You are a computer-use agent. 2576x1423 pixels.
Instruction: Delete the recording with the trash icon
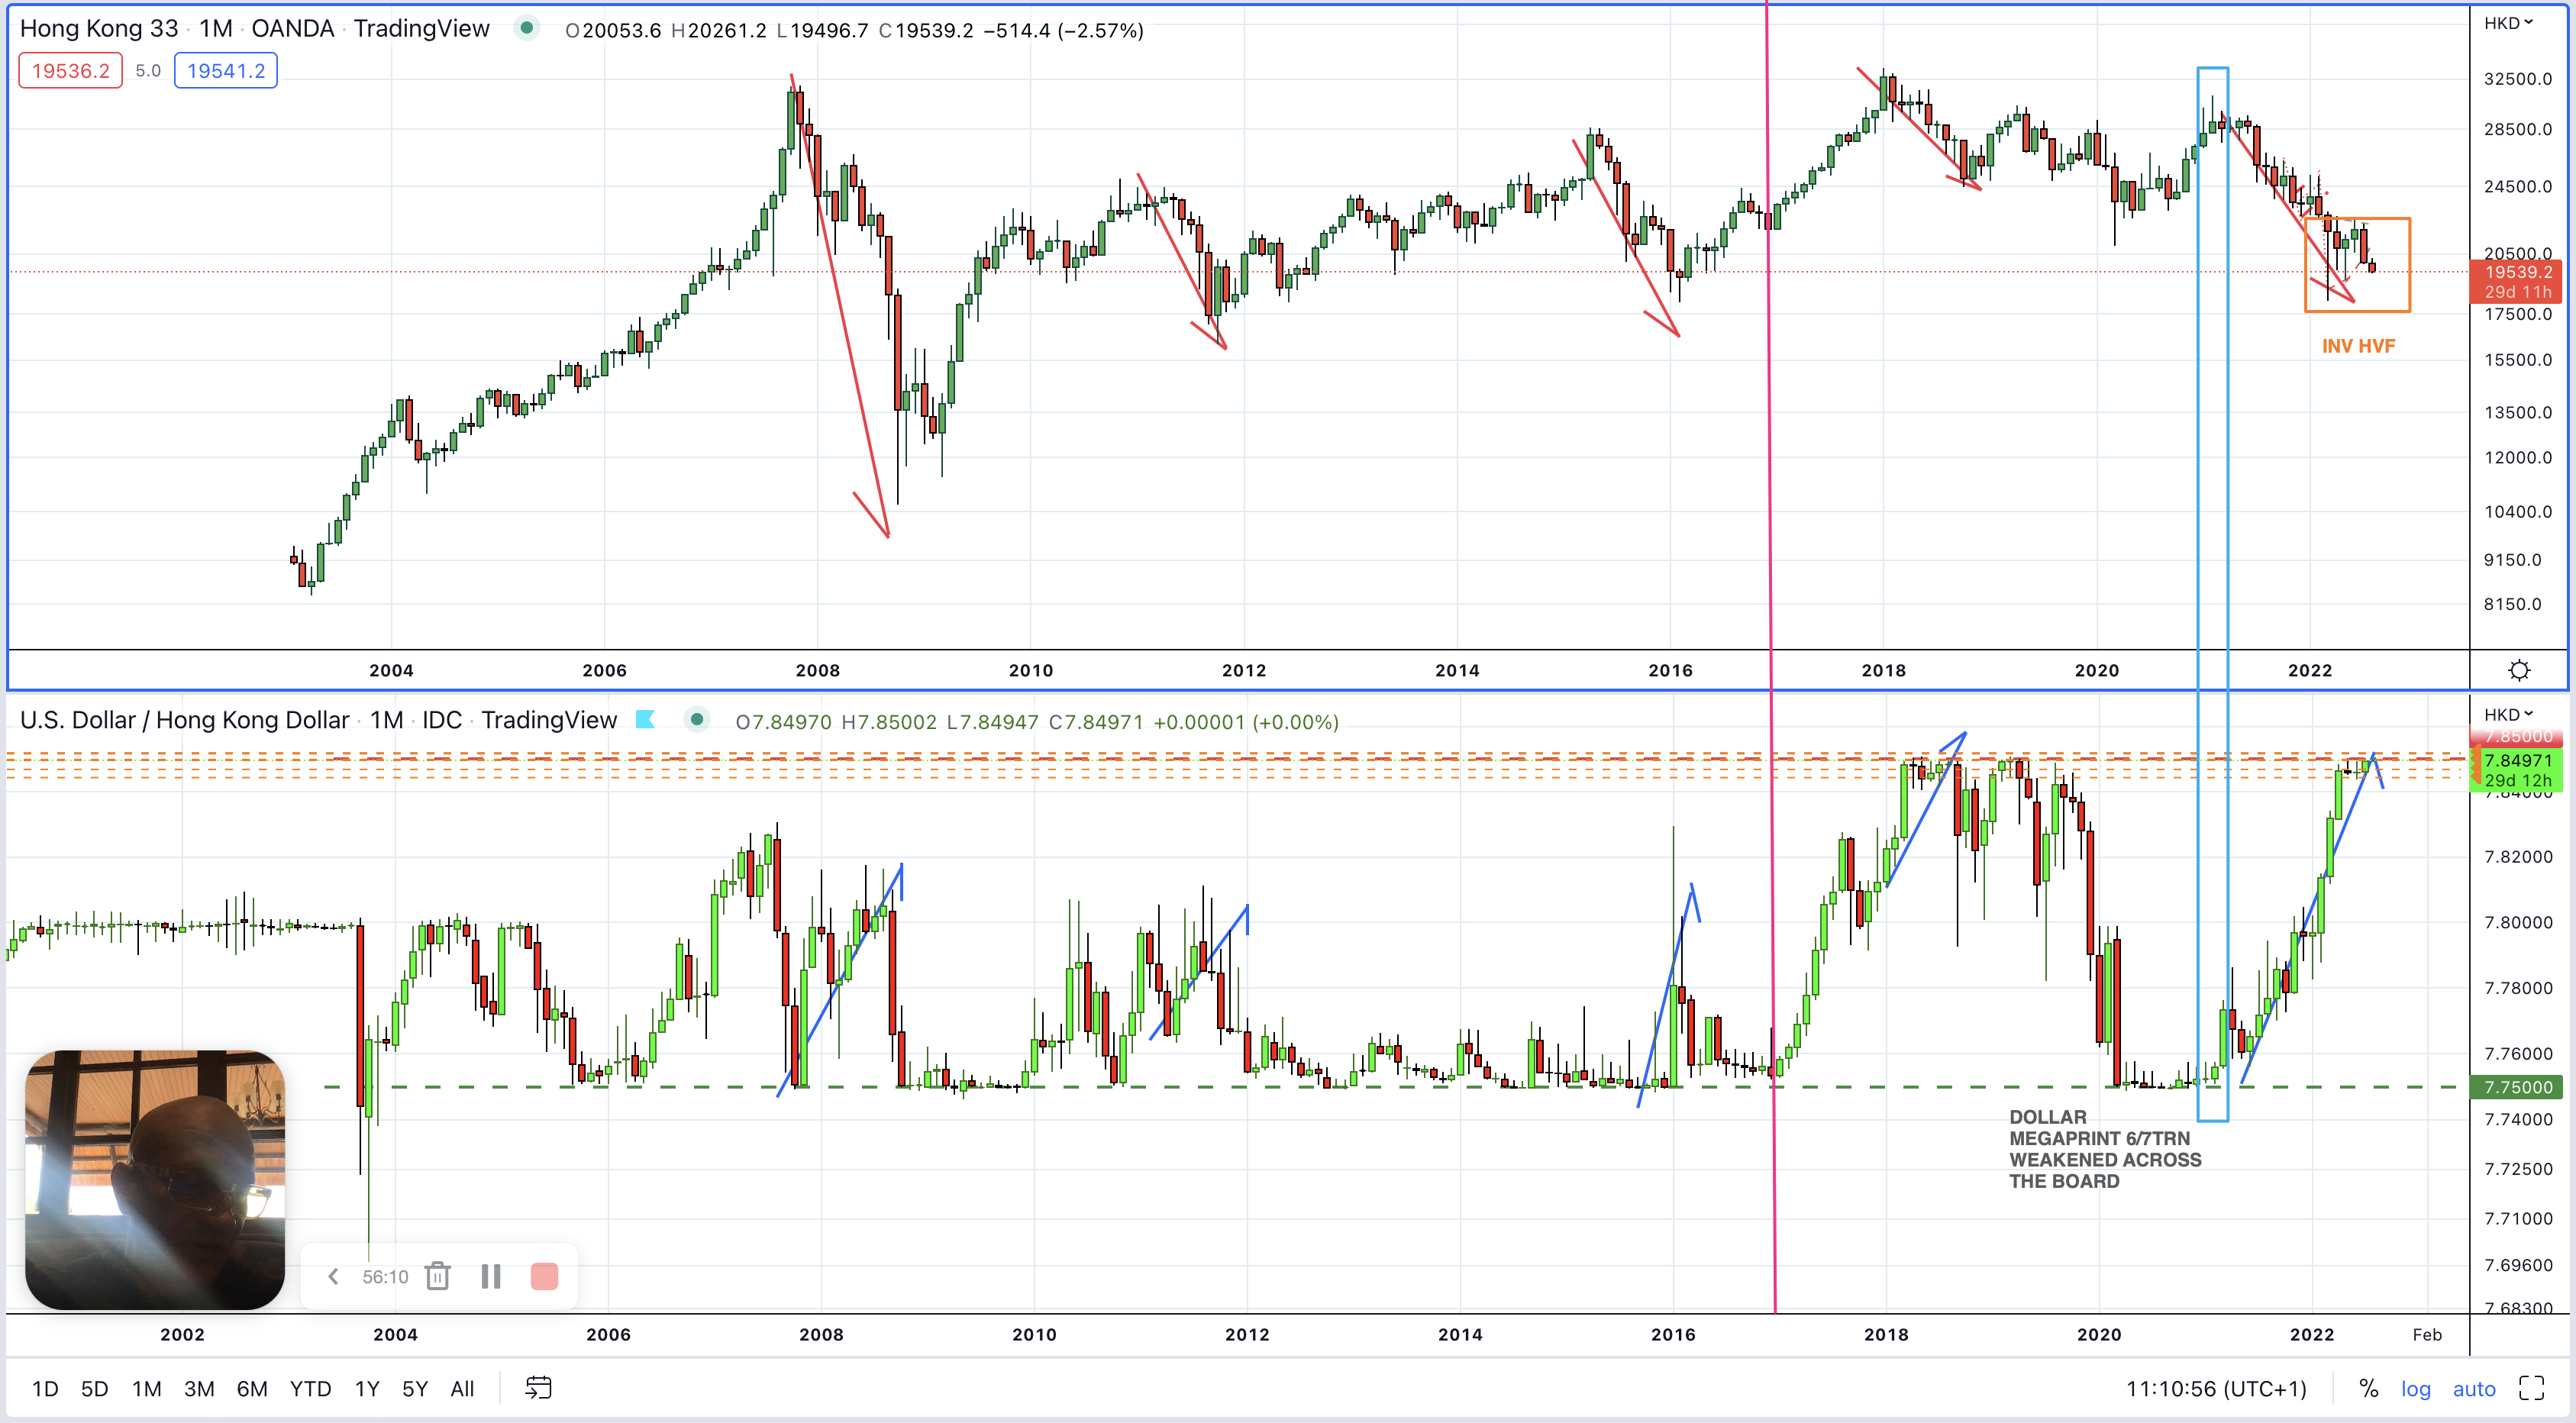(437, 1276)
